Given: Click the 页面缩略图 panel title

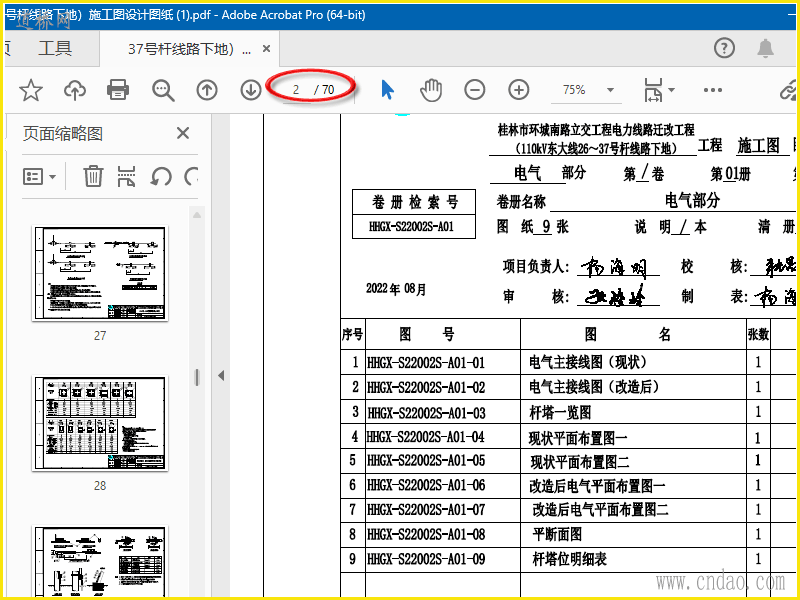Looking at the screenshot, I should point(63,134).
